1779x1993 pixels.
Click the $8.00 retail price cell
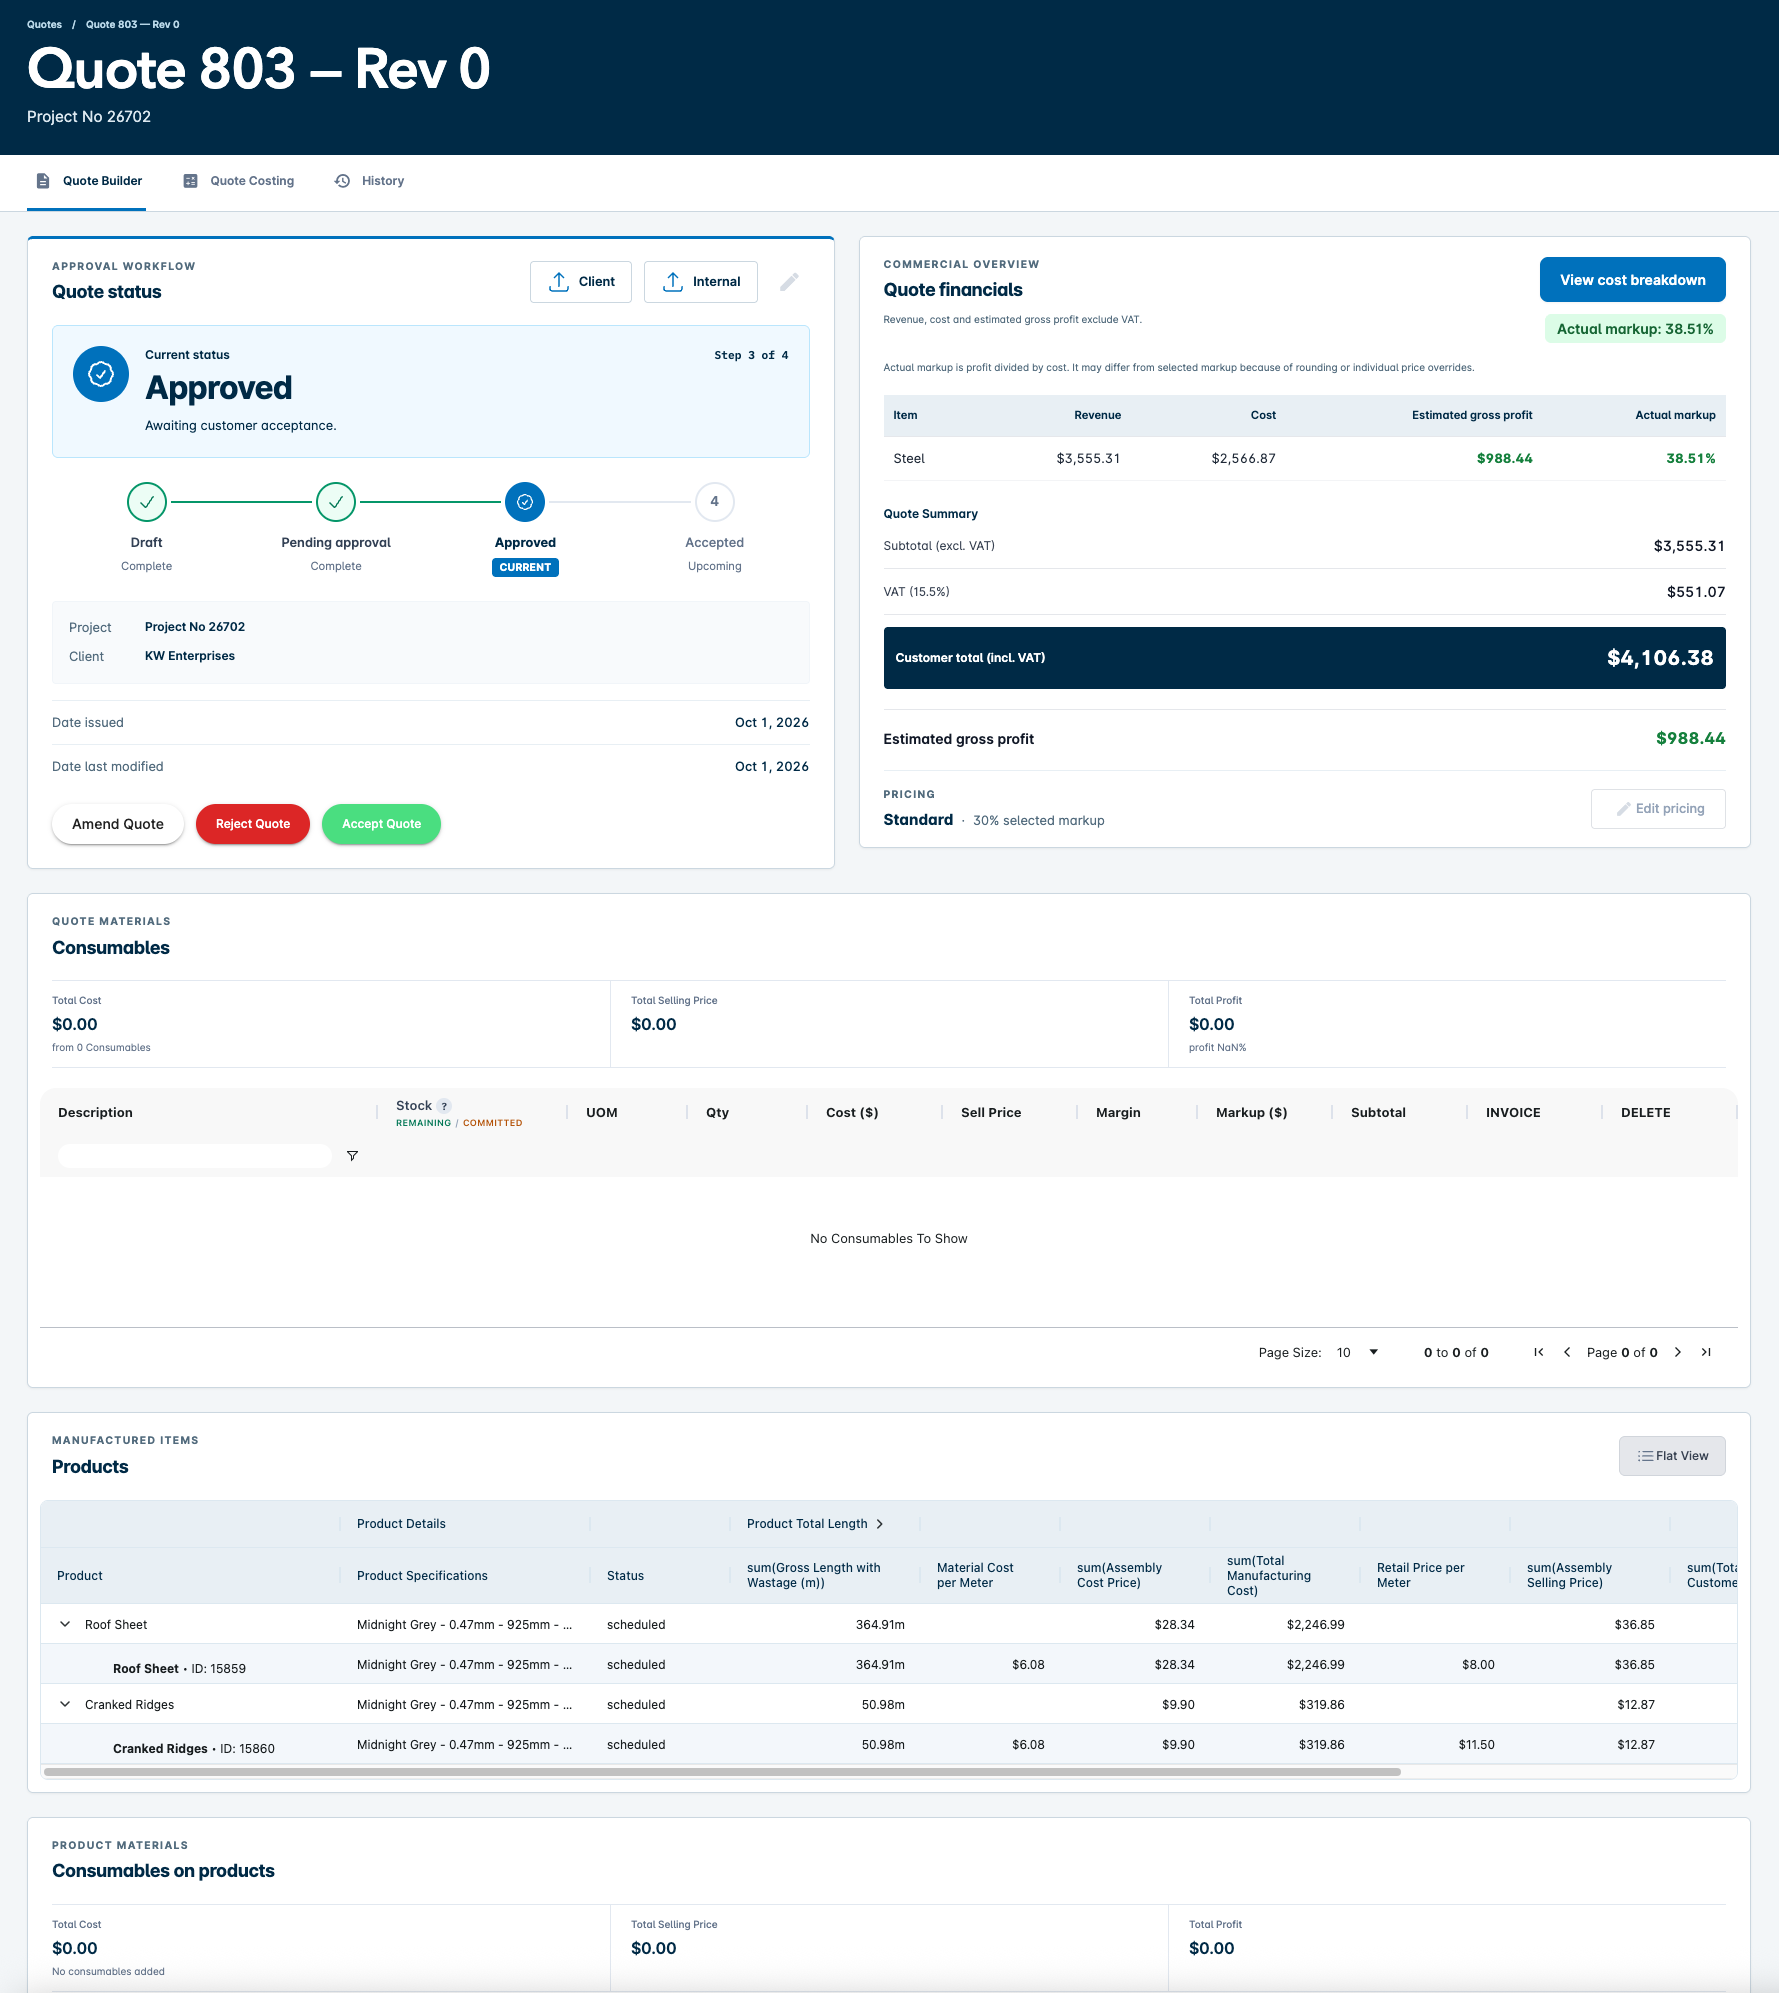1478,1665
